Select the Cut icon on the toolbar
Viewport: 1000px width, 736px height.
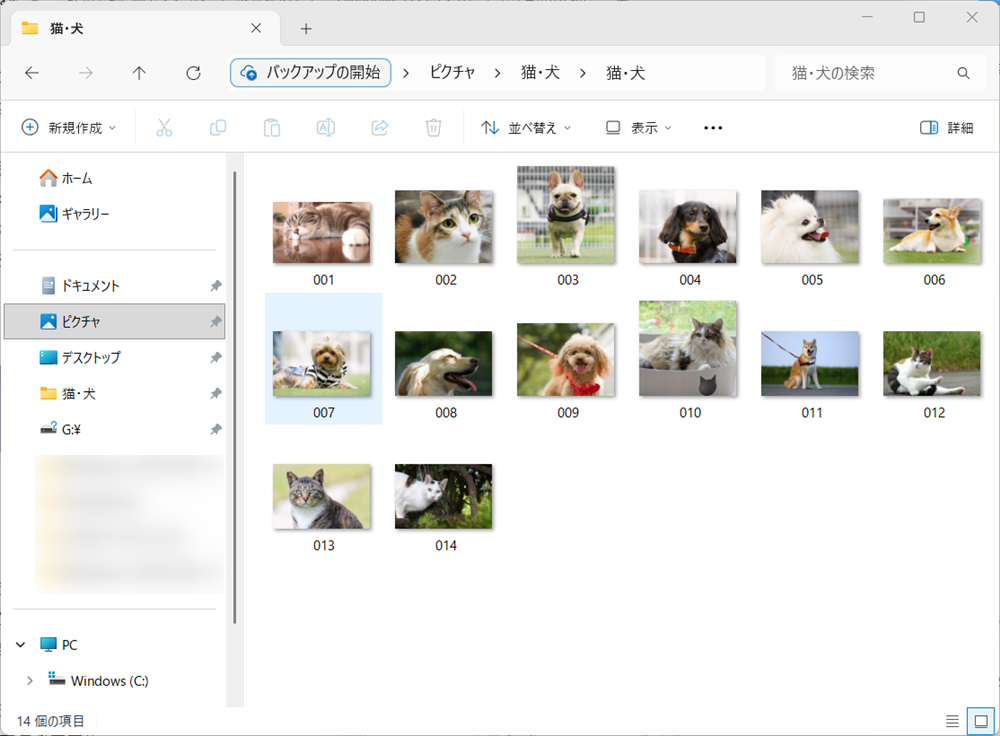pos(164,127)
